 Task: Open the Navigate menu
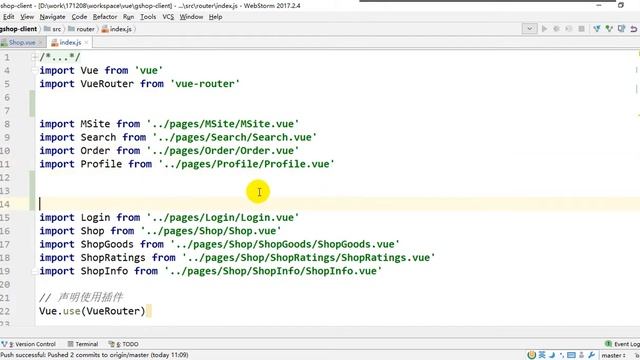[52, 17]
